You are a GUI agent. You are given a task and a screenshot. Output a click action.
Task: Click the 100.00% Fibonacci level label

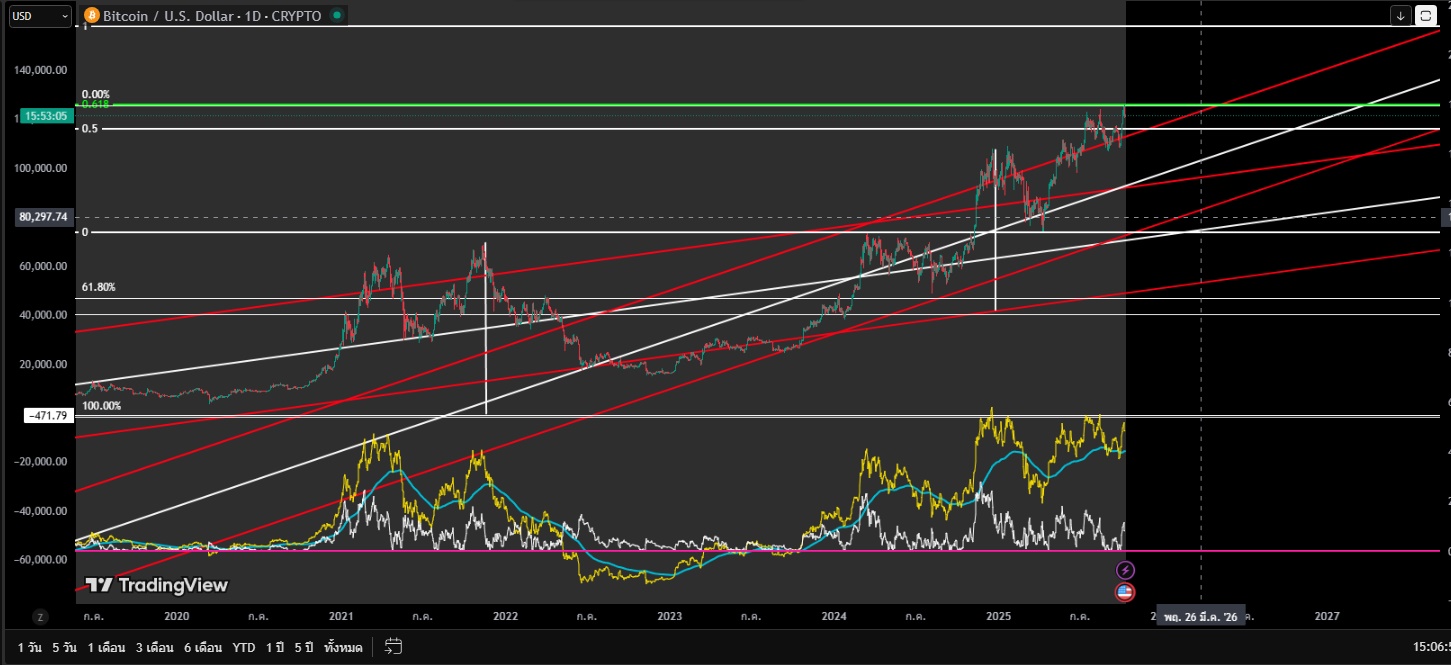click(x=101, y=406)
